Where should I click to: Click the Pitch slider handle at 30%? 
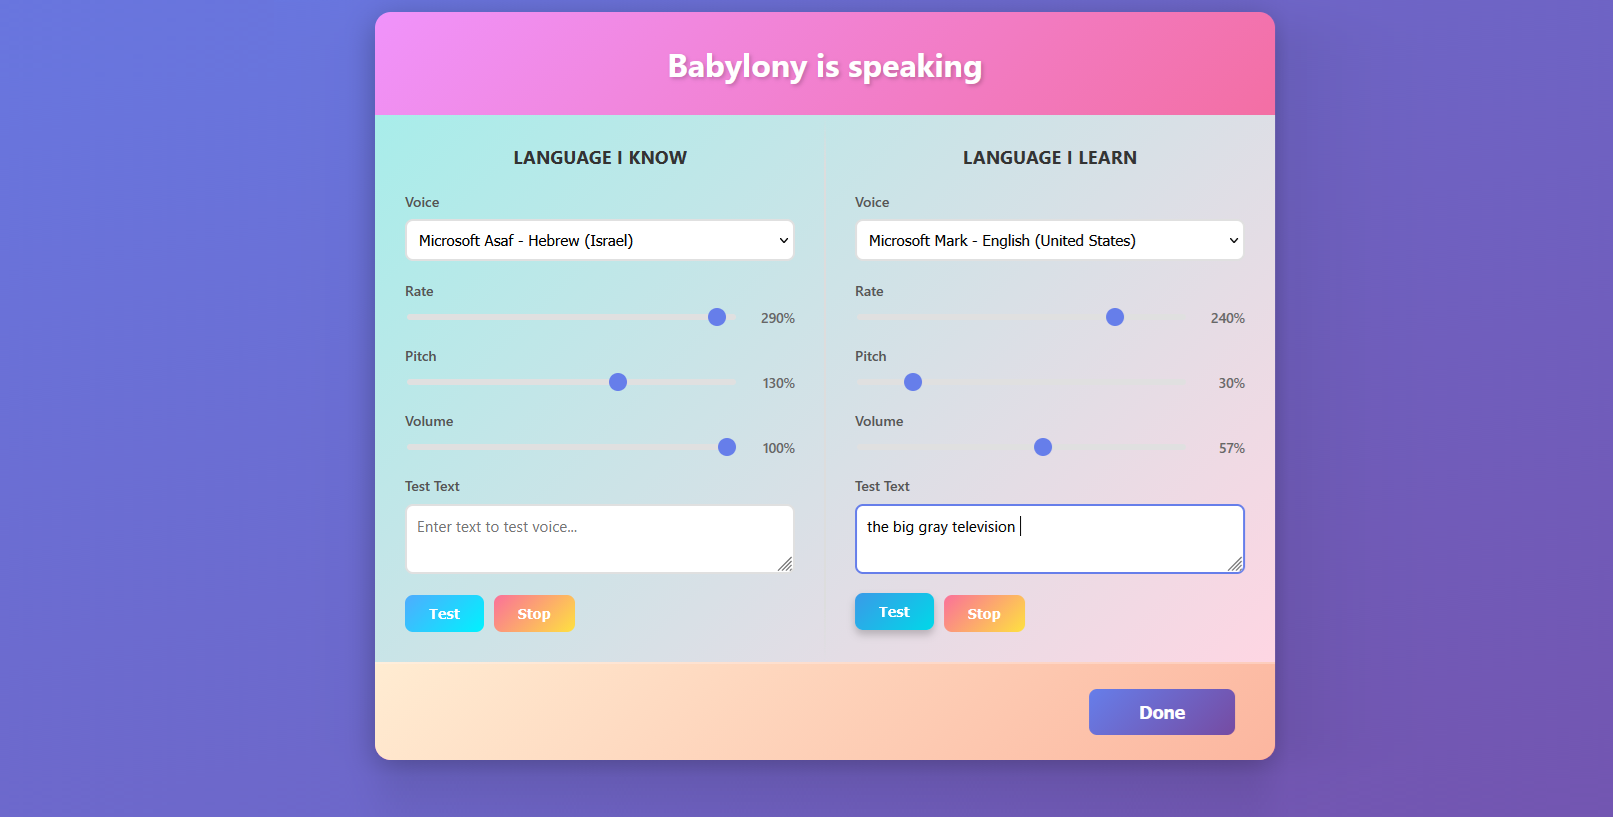pyautogui.click(x=913, y=382)
